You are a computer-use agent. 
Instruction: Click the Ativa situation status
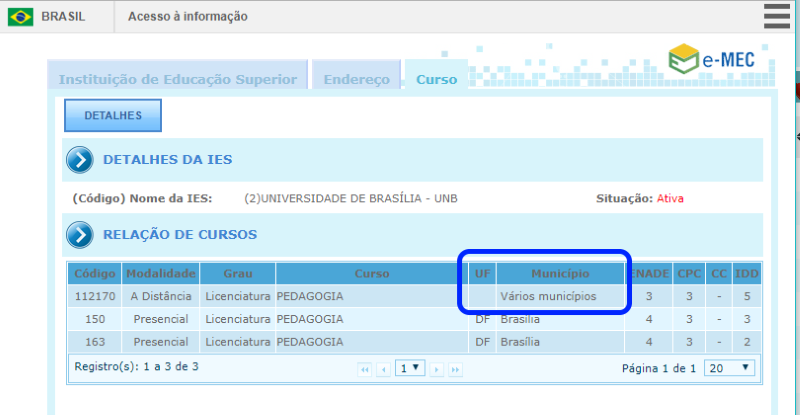pyautogui.click(x=670, y=199)
